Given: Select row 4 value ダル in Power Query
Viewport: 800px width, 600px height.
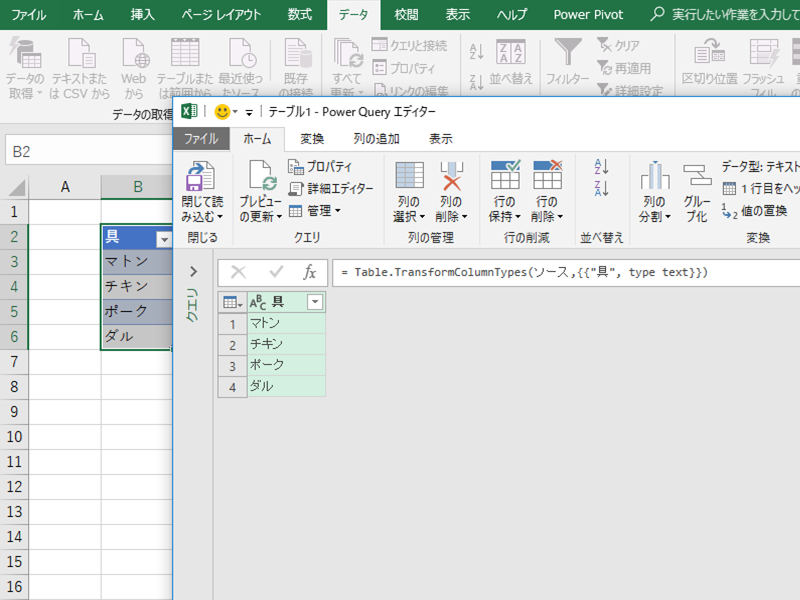Looking at the screenshot, I should coord(286,386).
